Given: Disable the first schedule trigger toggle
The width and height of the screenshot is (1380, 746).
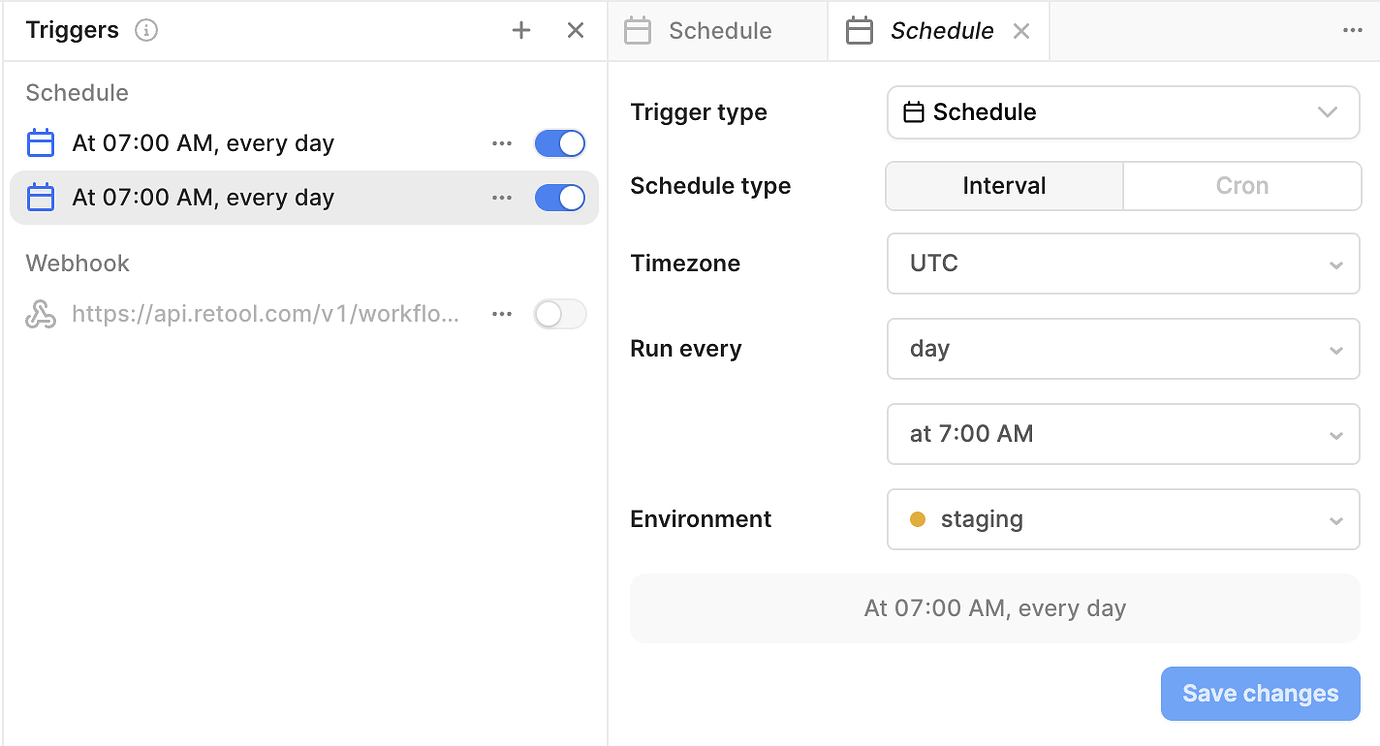Looking at the screenshot, I should pos(560,144).
